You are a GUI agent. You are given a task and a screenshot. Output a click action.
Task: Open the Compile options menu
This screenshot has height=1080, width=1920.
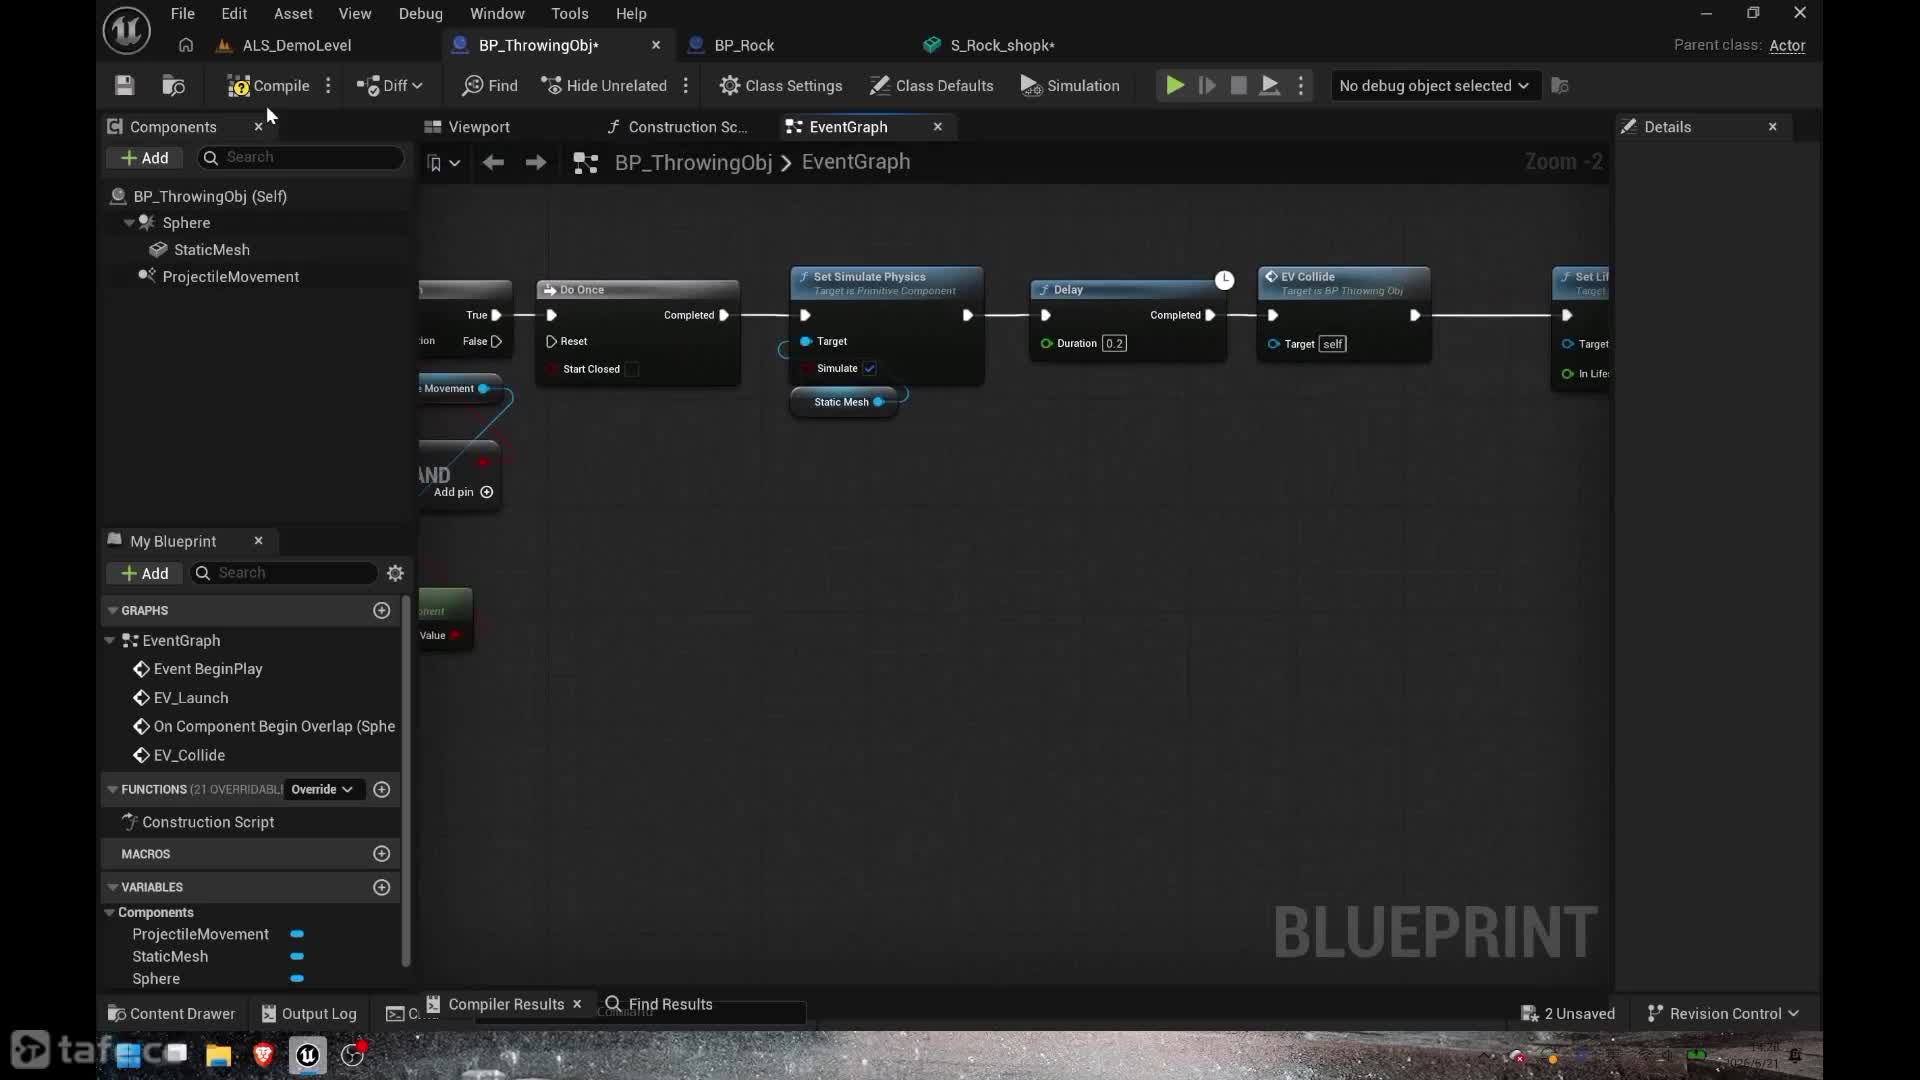[x=328, y=86]
